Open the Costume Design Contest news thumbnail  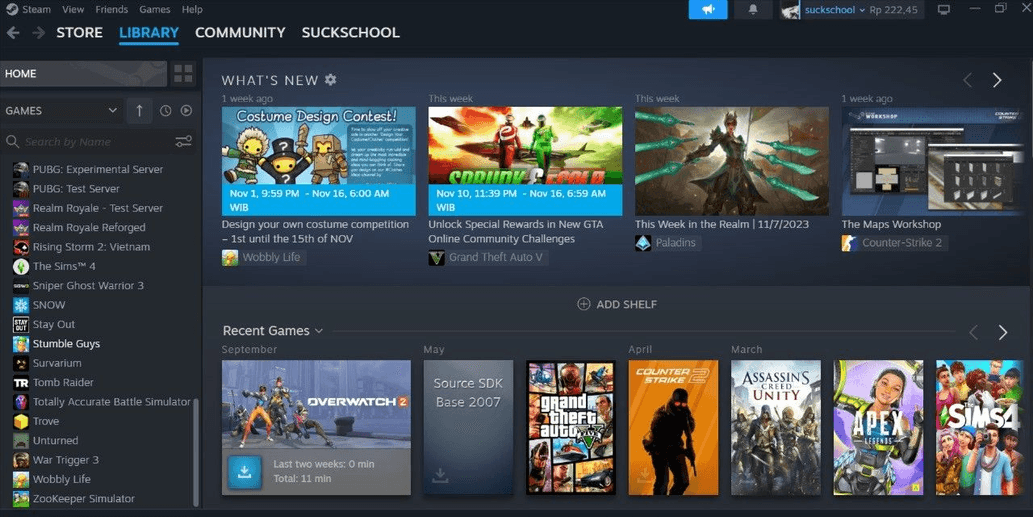[x=318, y=161]
